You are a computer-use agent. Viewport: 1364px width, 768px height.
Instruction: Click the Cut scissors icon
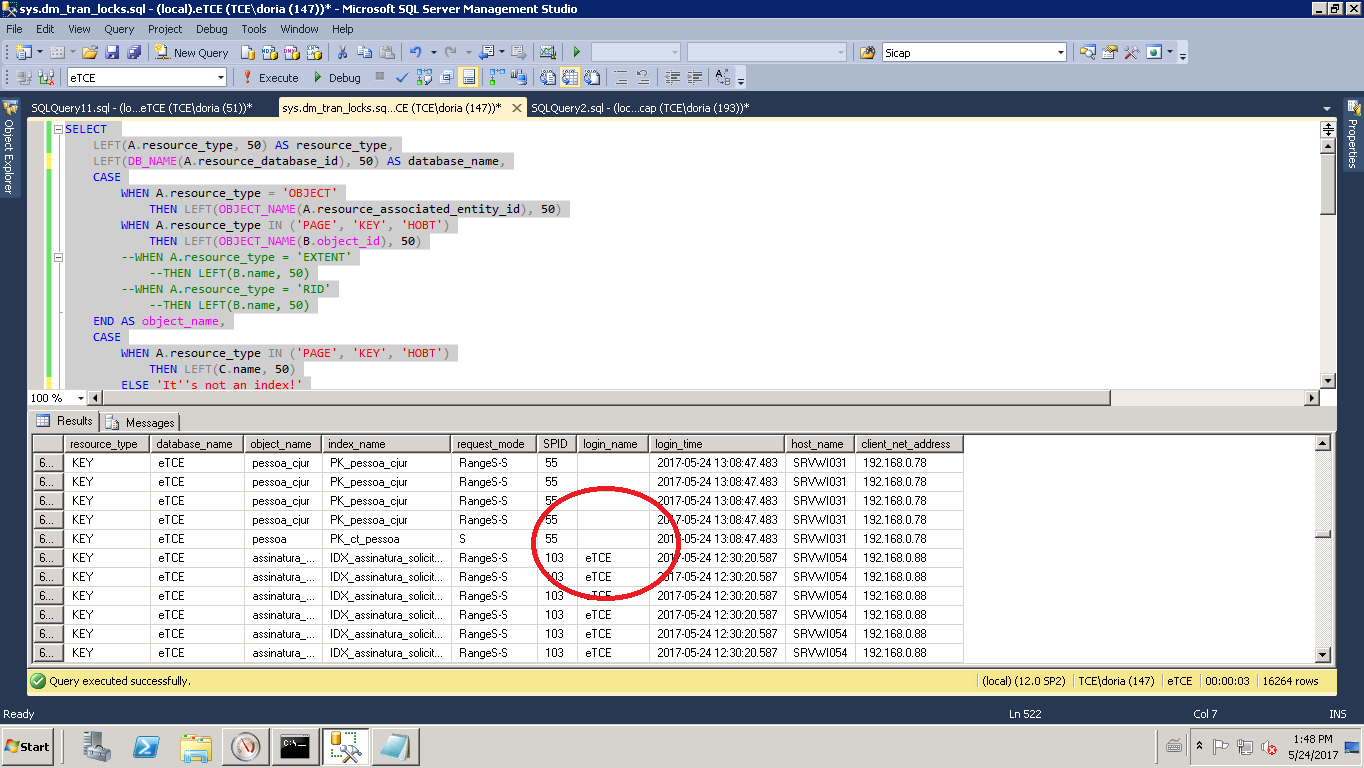click(x=342, y=52)
